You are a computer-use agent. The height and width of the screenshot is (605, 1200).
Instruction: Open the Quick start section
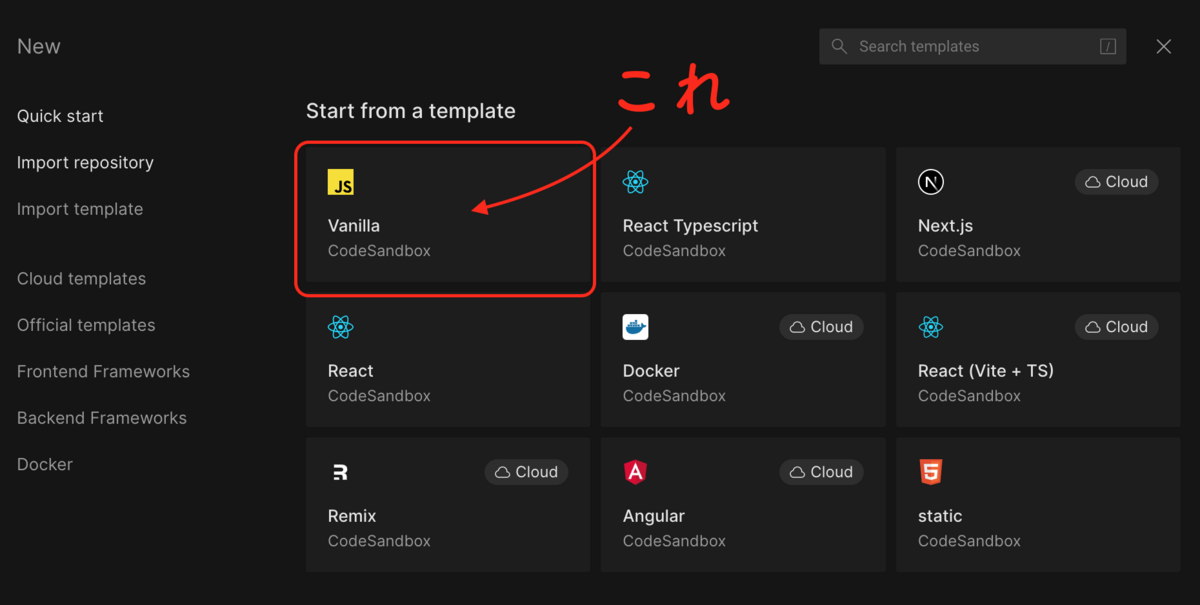(x=59, y=115)
